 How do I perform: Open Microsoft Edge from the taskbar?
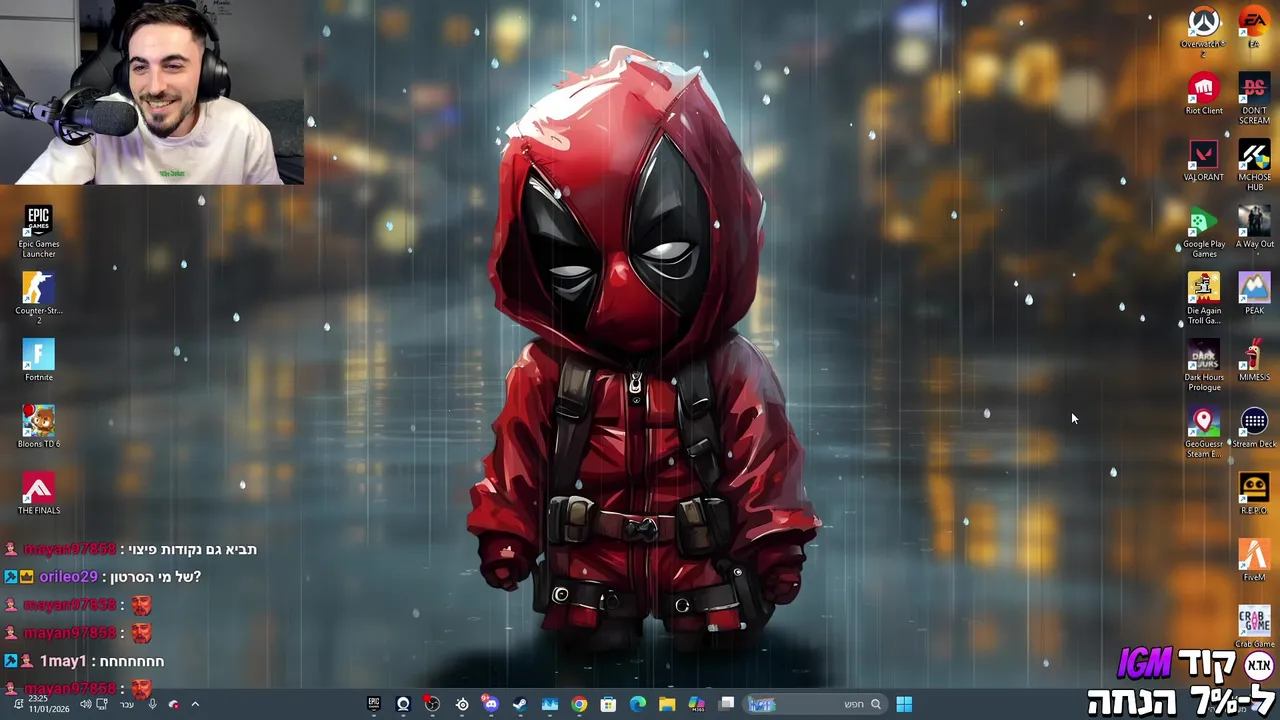click(x=638, y=704)
